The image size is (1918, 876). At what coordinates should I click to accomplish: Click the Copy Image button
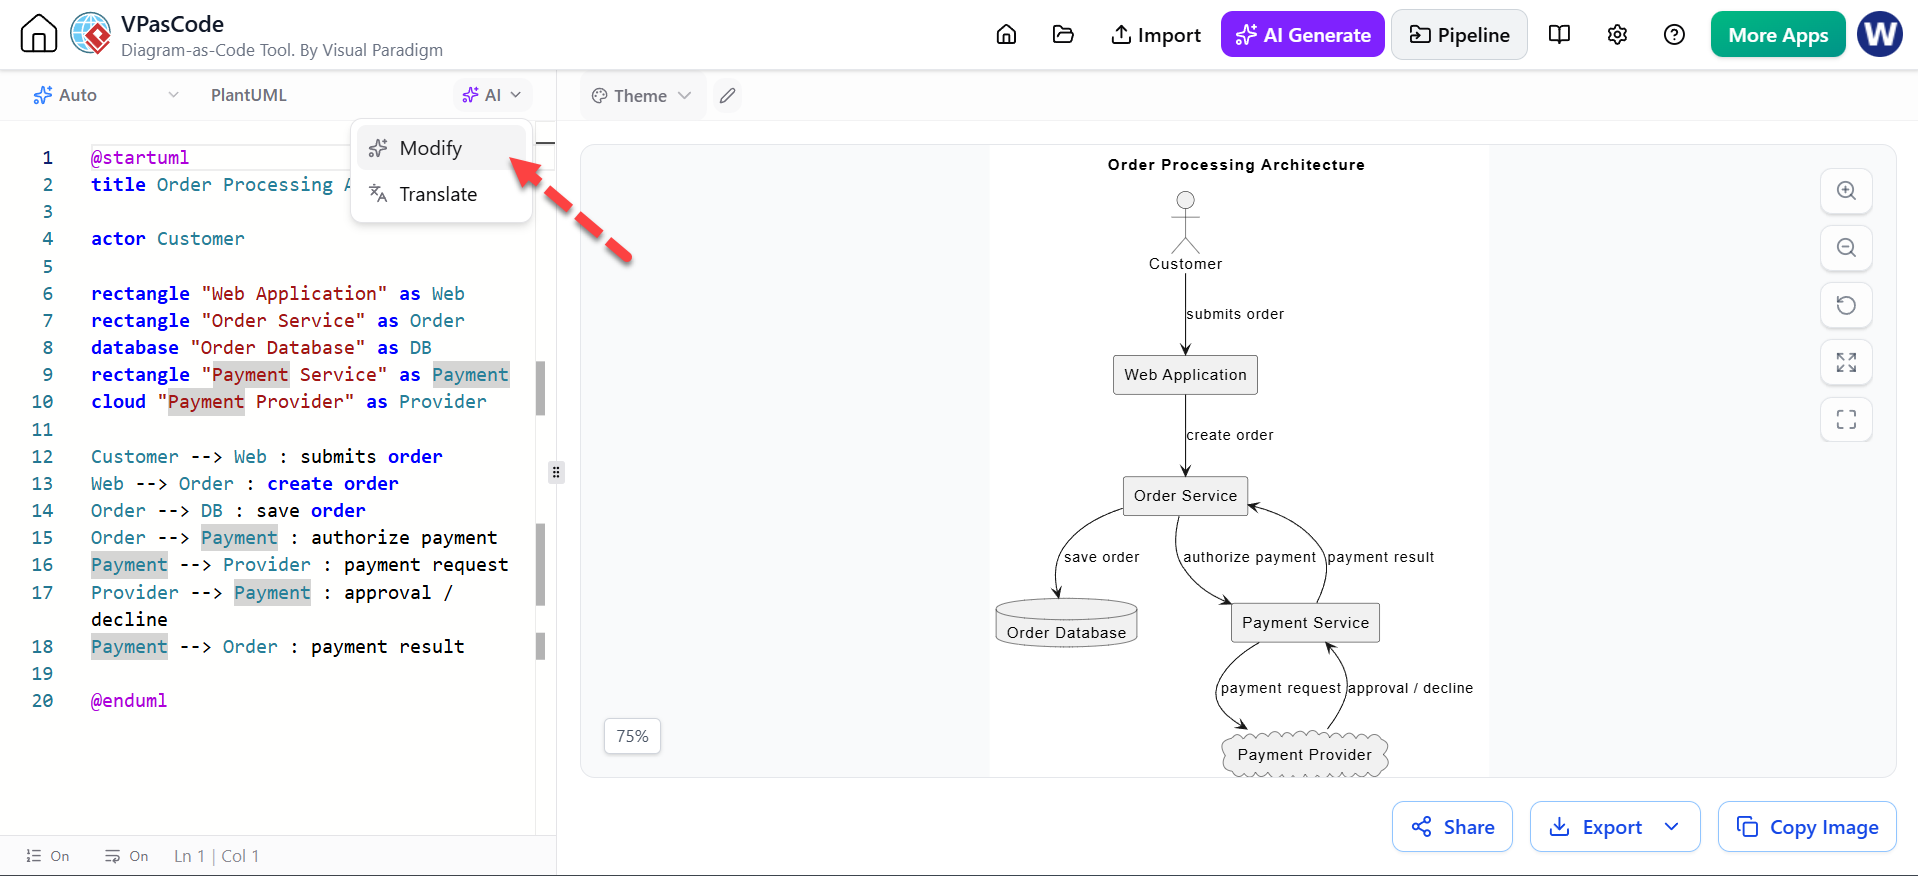pyautogui.click(x=1806, y=827)
